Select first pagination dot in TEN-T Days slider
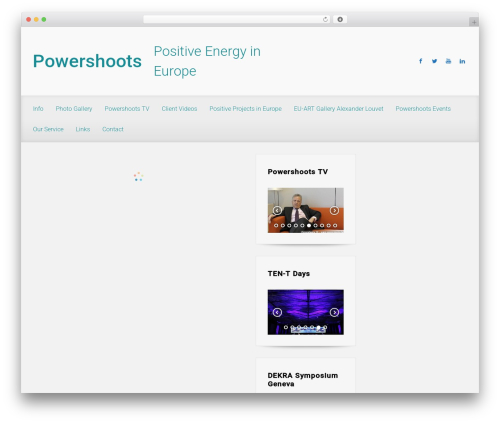The width and height of the screenshot is (500, 423). coord(286,327)
